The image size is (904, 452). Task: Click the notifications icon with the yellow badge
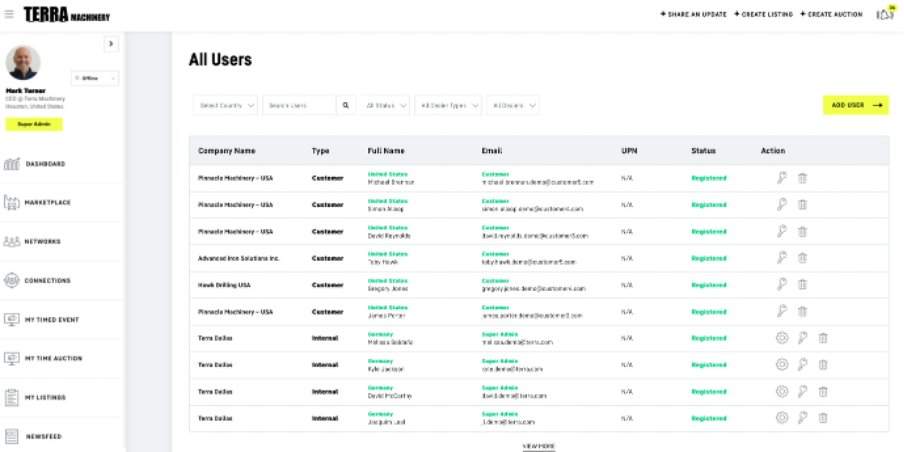click(884, 15)
